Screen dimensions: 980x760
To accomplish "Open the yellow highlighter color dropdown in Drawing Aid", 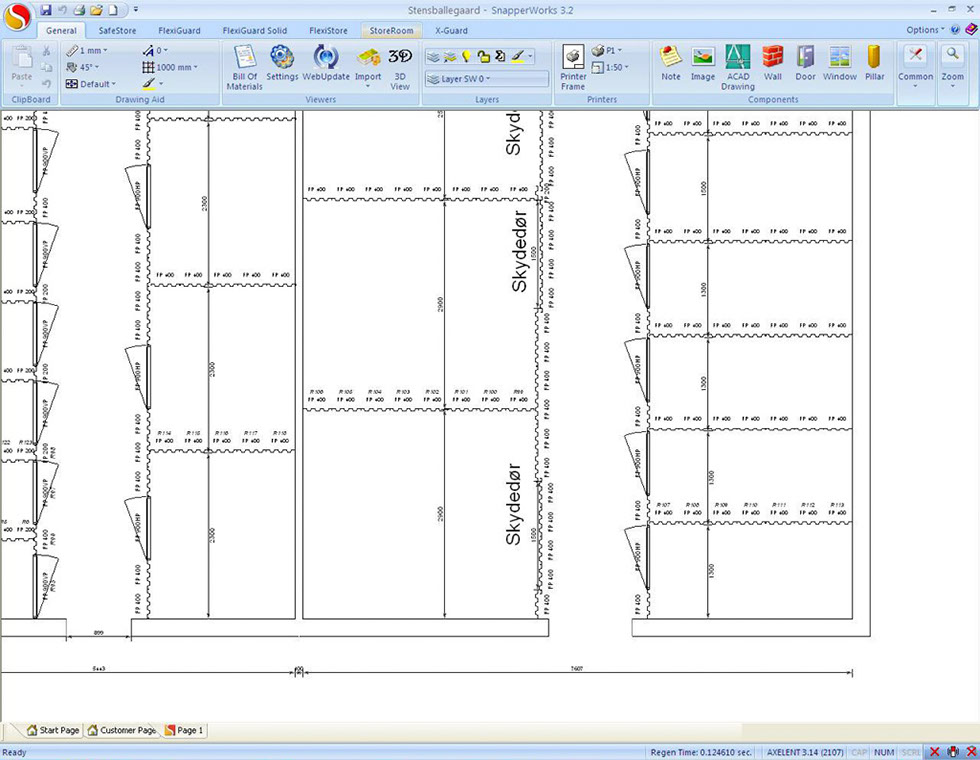I will (160, 84).
